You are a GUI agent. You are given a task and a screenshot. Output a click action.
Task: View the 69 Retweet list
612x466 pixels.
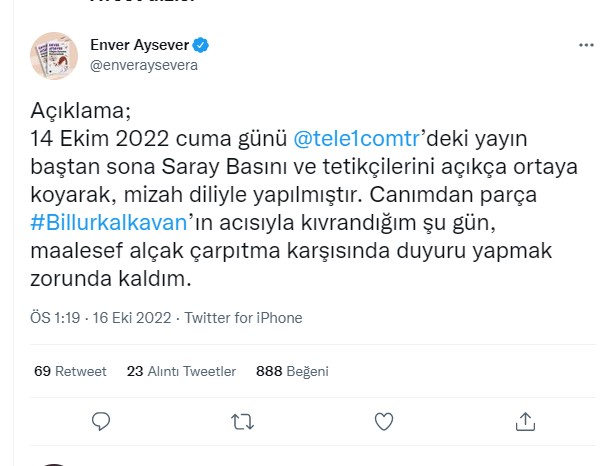pyautogui.click(x=70, y=371)
